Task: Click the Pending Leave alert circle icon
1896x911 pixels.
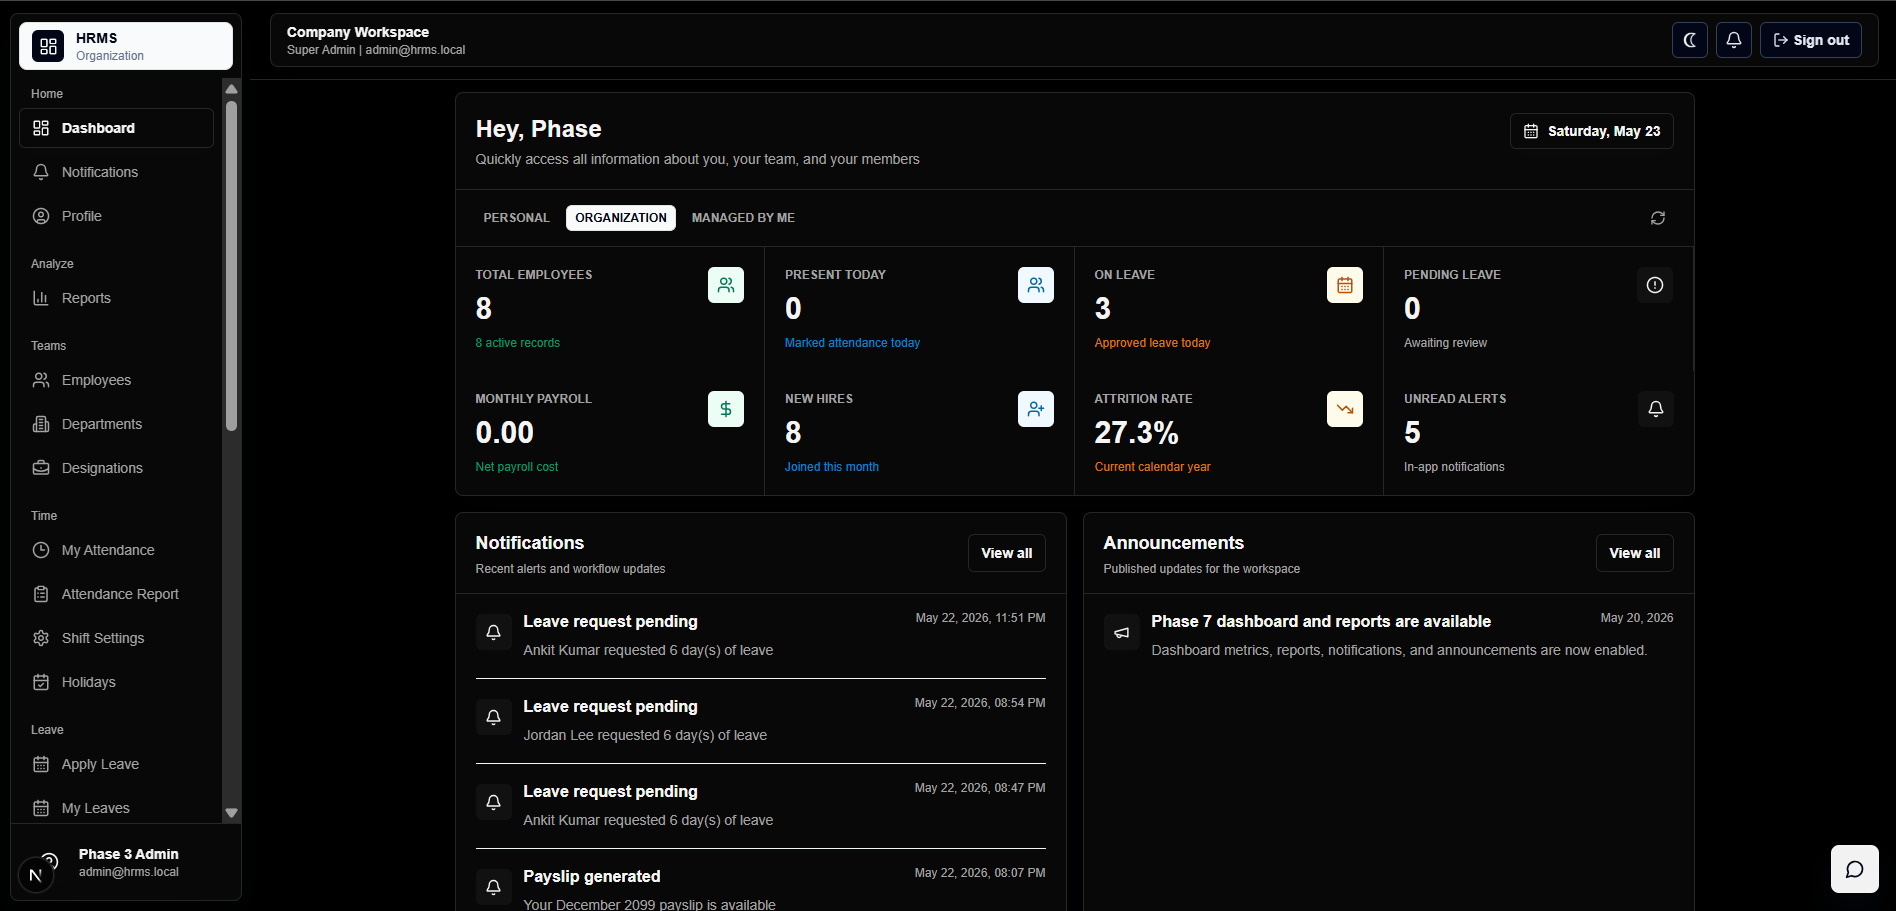Action: [1655, 285]
